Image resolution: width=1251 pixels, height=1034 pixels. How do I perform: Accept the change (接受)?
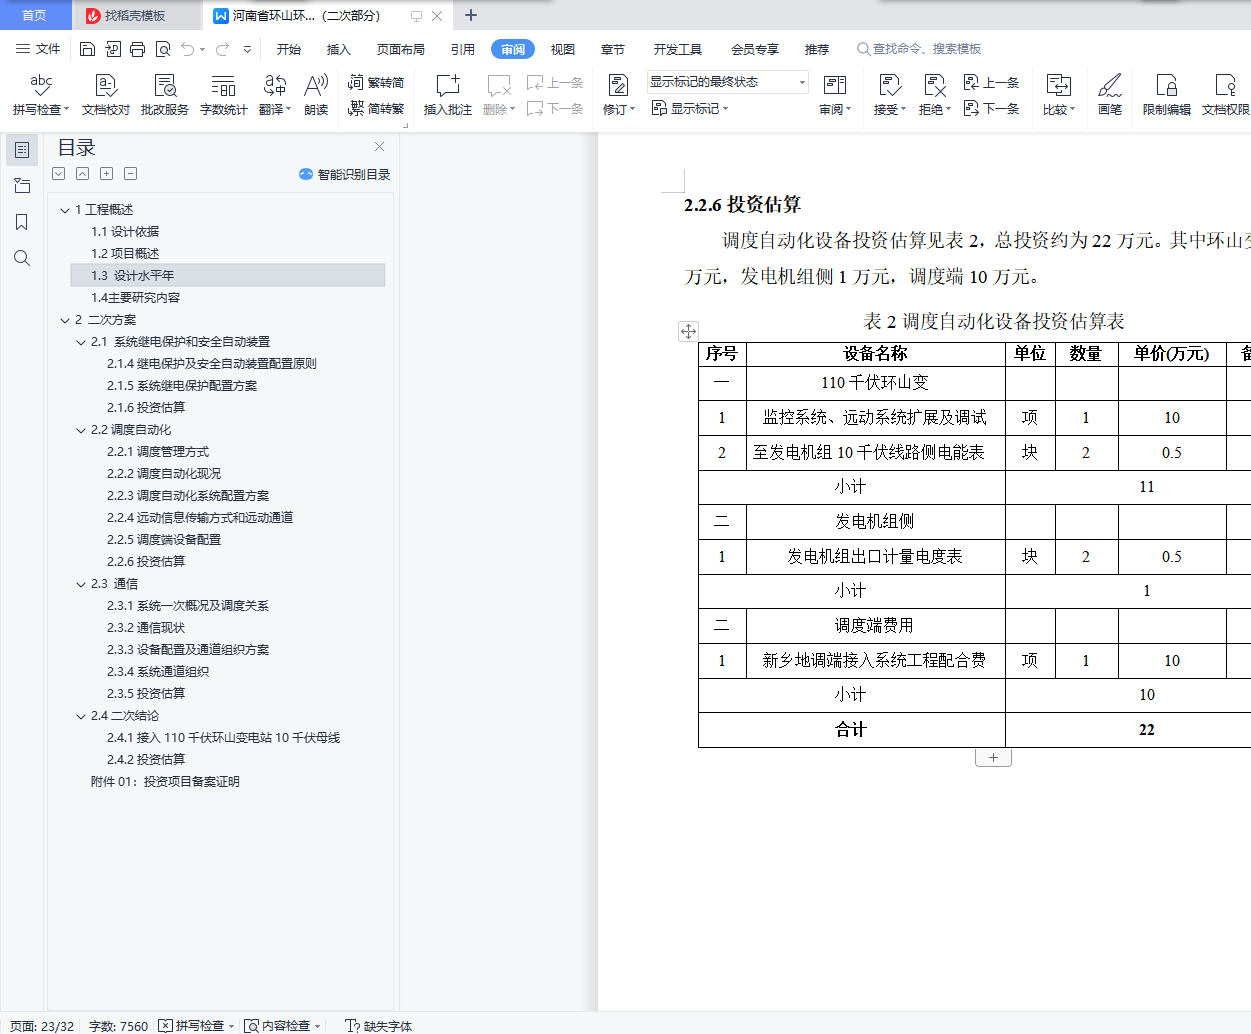click(889, 95)
